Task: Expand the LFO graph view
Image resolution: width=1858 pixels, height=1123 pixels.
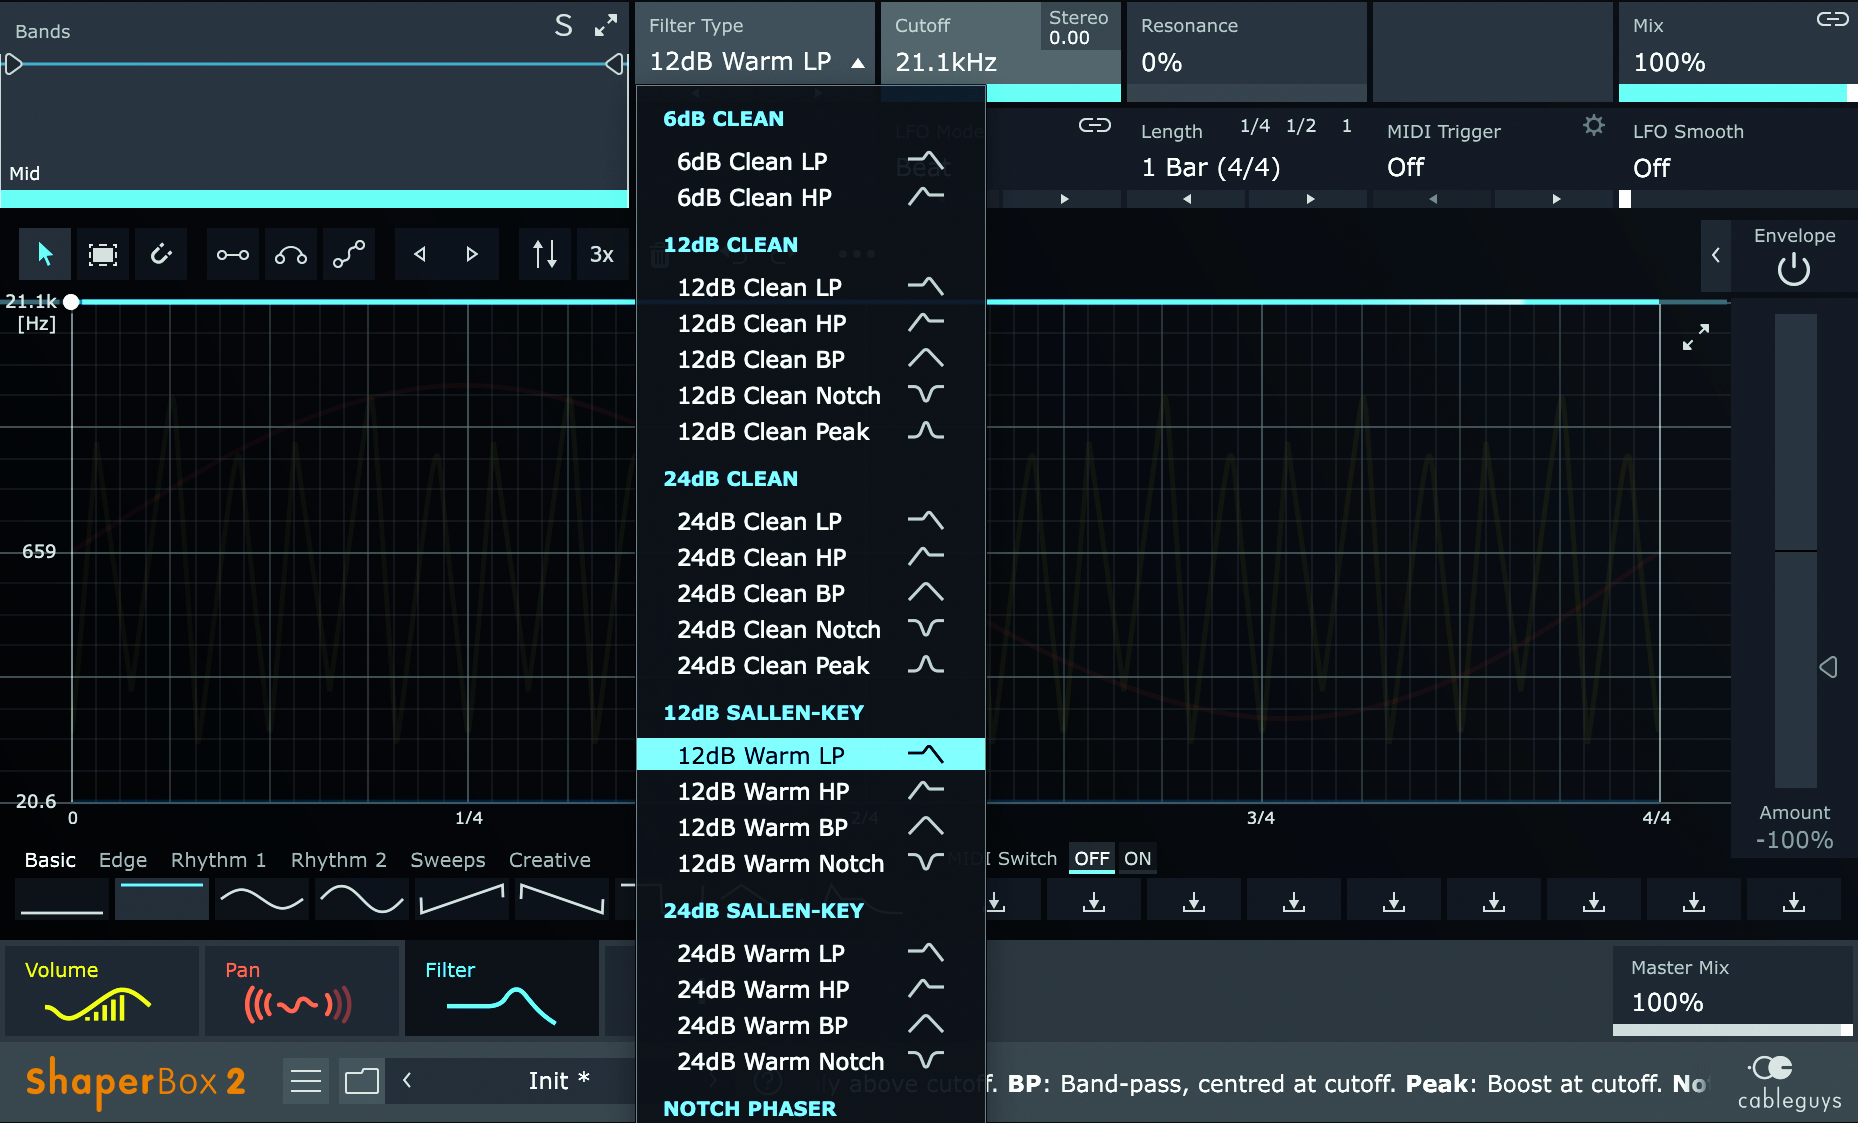Action: point(1696,337)
